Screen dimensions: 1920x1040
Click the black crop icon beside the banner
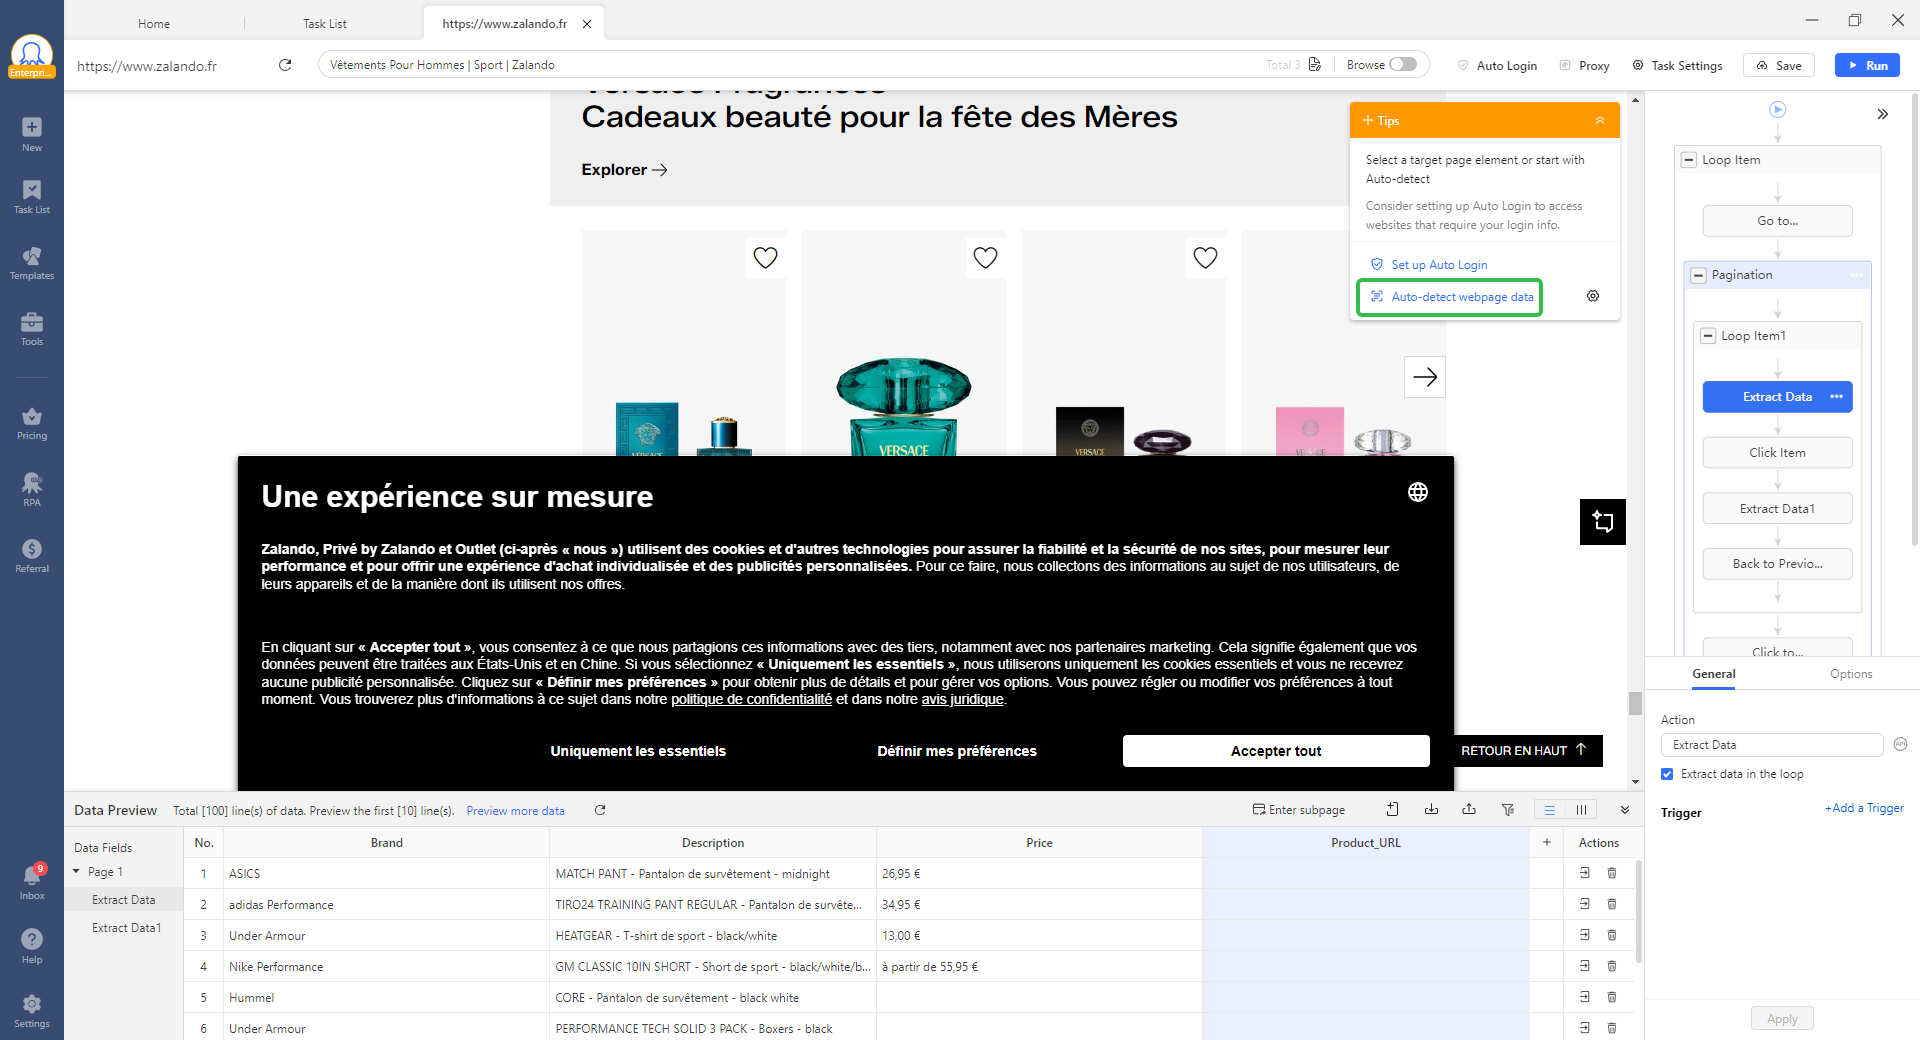pyautogui.click(x=1603, y=522)
